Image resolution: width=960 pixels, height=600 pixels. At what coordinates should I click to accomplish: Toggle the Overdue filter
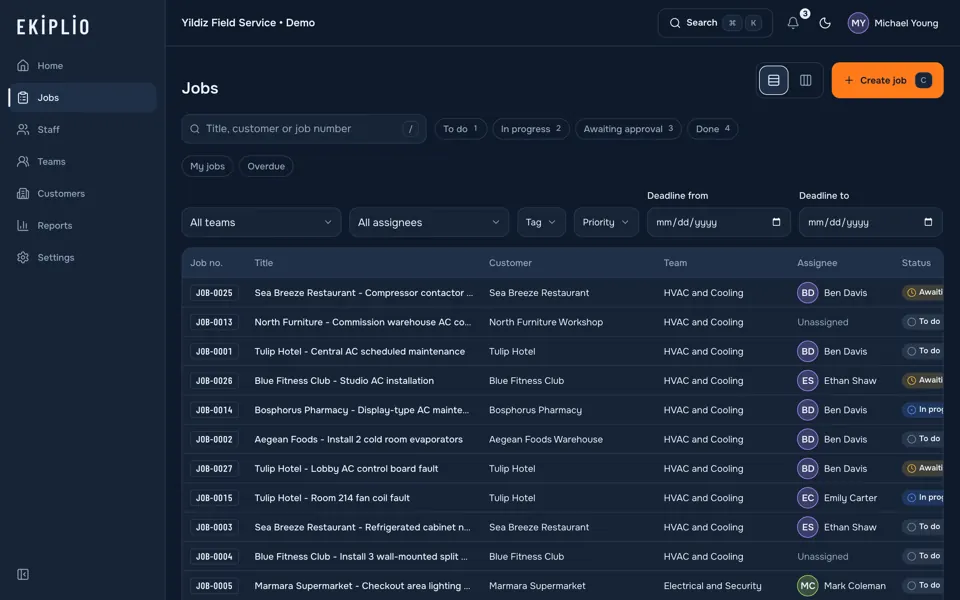coord(266,166)
